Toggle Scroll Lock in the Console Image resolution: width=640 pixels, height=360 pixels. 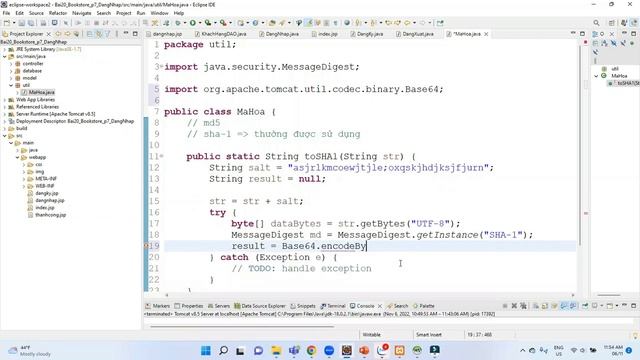coord(545,306)
